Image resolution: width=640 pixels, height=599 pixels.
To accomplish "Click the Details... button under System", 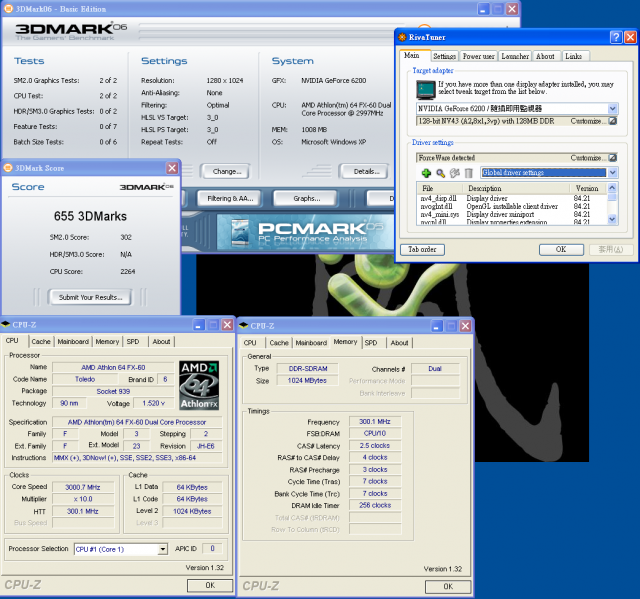I will tap(366, 171).
